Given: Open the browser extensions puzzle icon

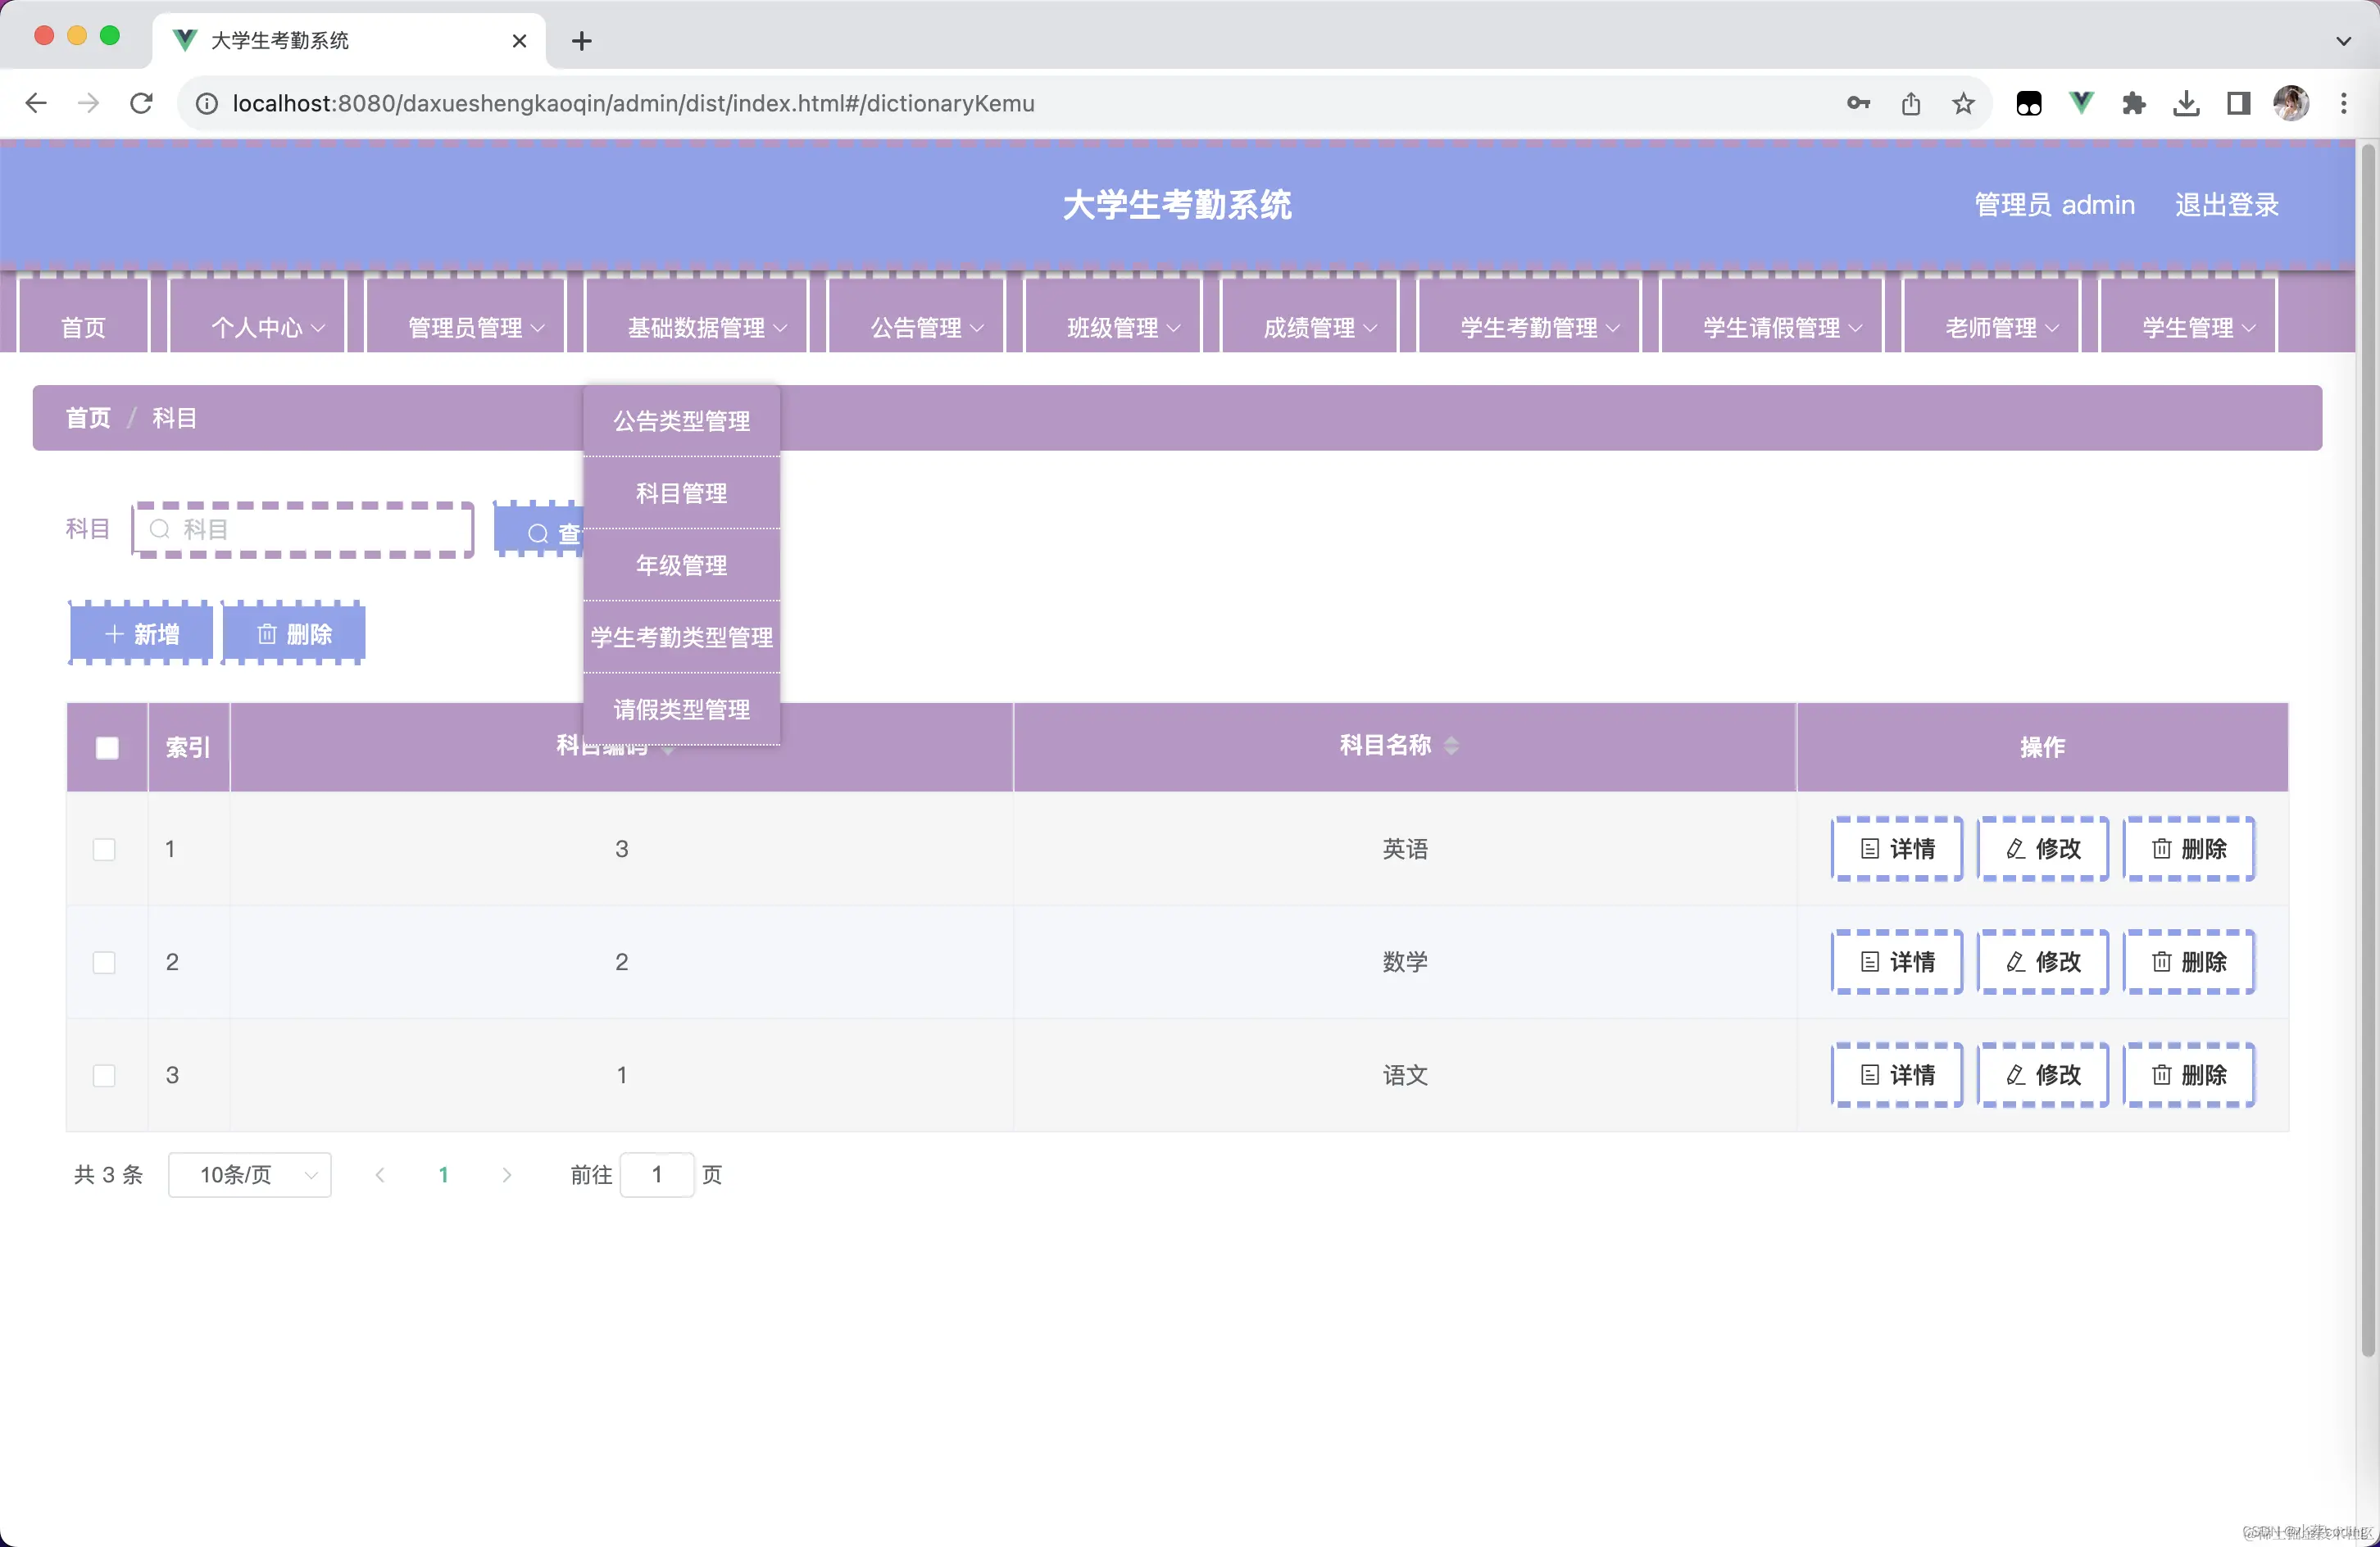Looking at the screenshot, I should click(x=2133, y=103).
